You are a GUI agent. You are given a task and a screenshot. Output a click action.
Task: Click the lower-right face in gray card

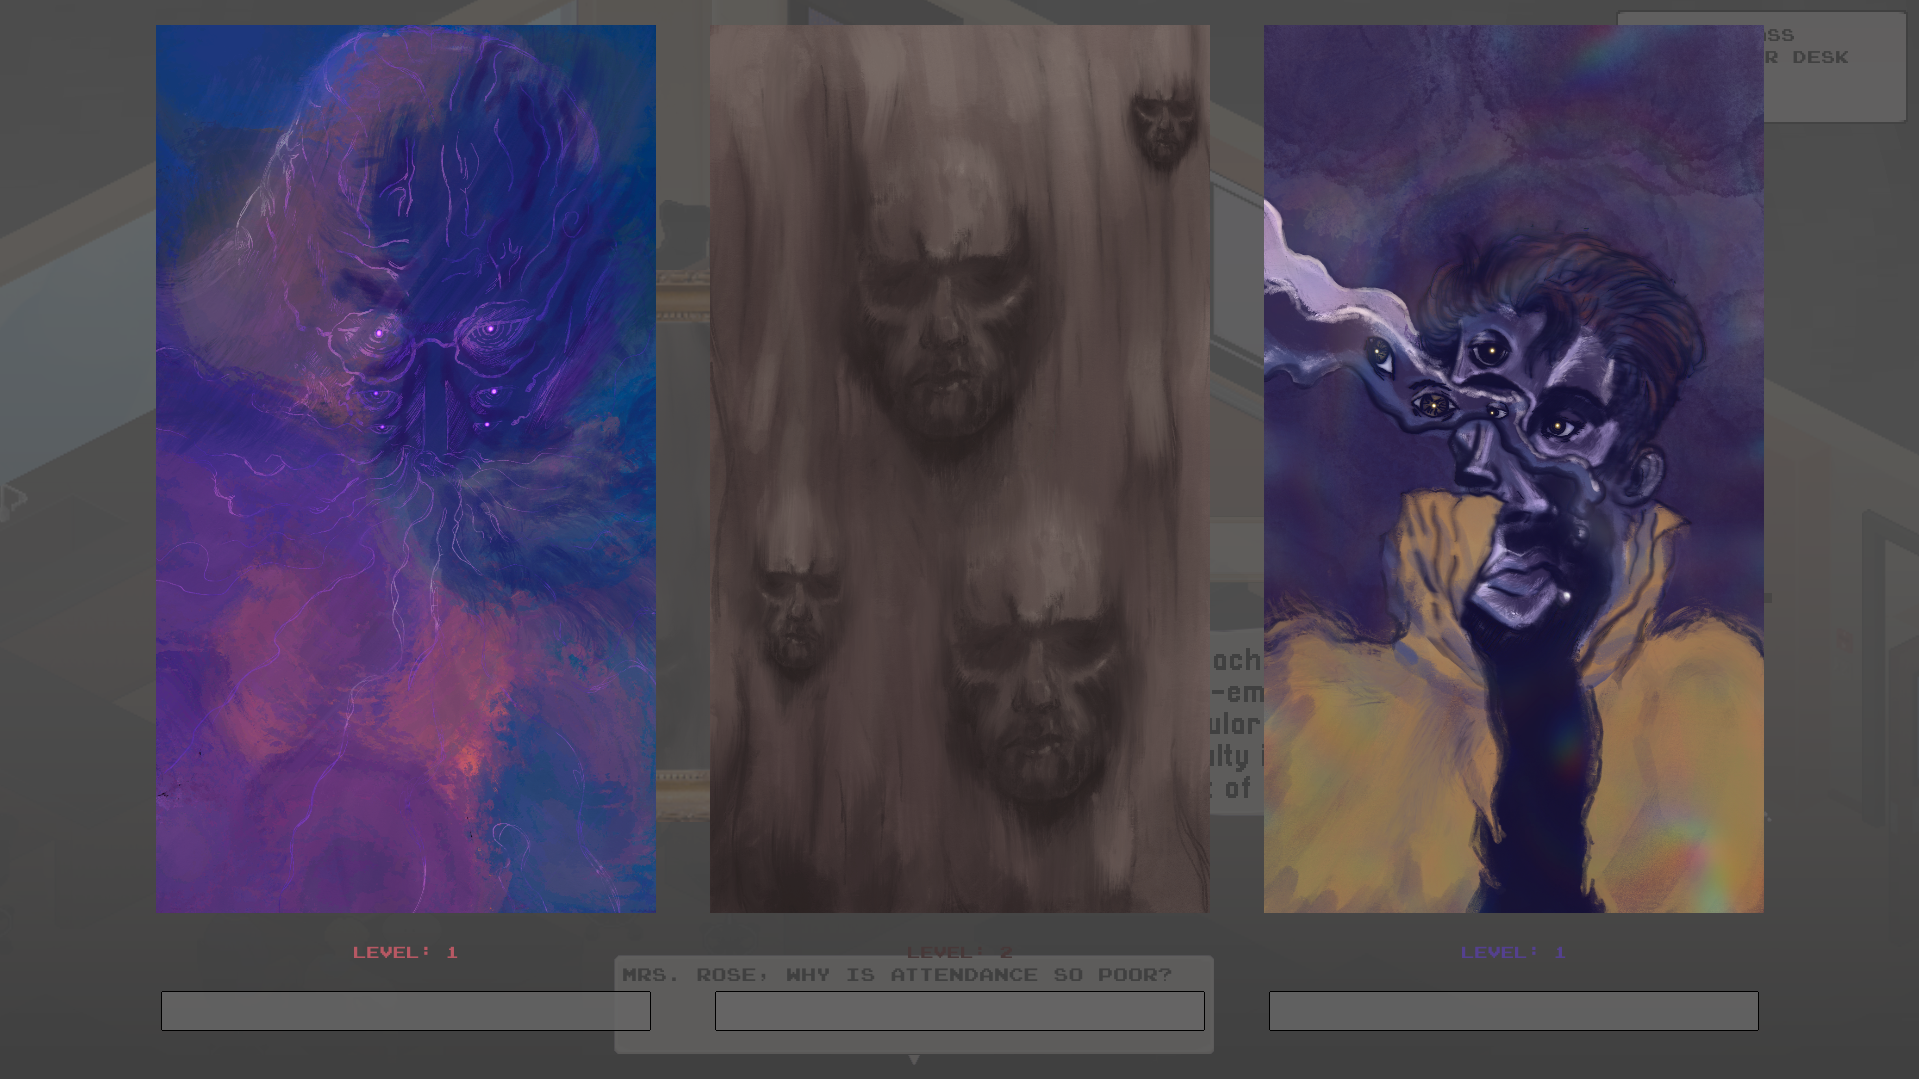pyautogui.click(x=1035, y=700)
